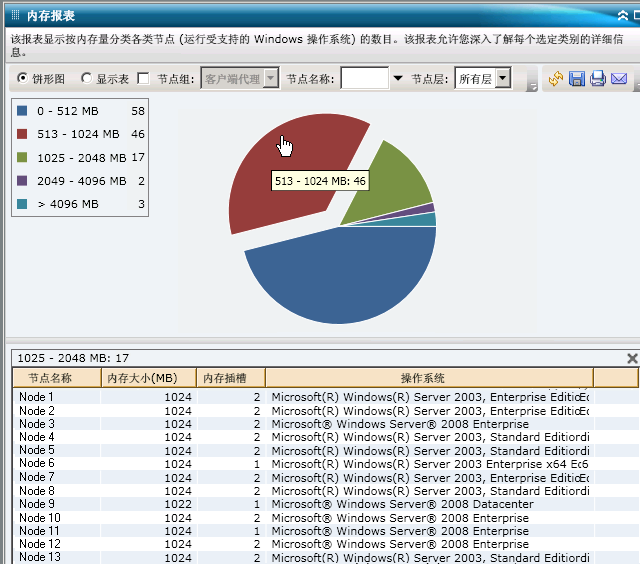Click the 内存报表 title bar grip icon
Viewport: 640px width, 564px height.
tap(15, 15)
